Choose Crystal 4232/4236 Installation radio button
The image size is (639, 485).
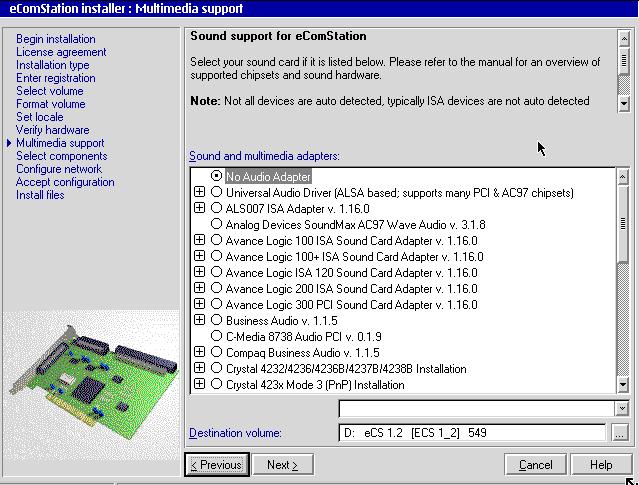tap(216, 368)
